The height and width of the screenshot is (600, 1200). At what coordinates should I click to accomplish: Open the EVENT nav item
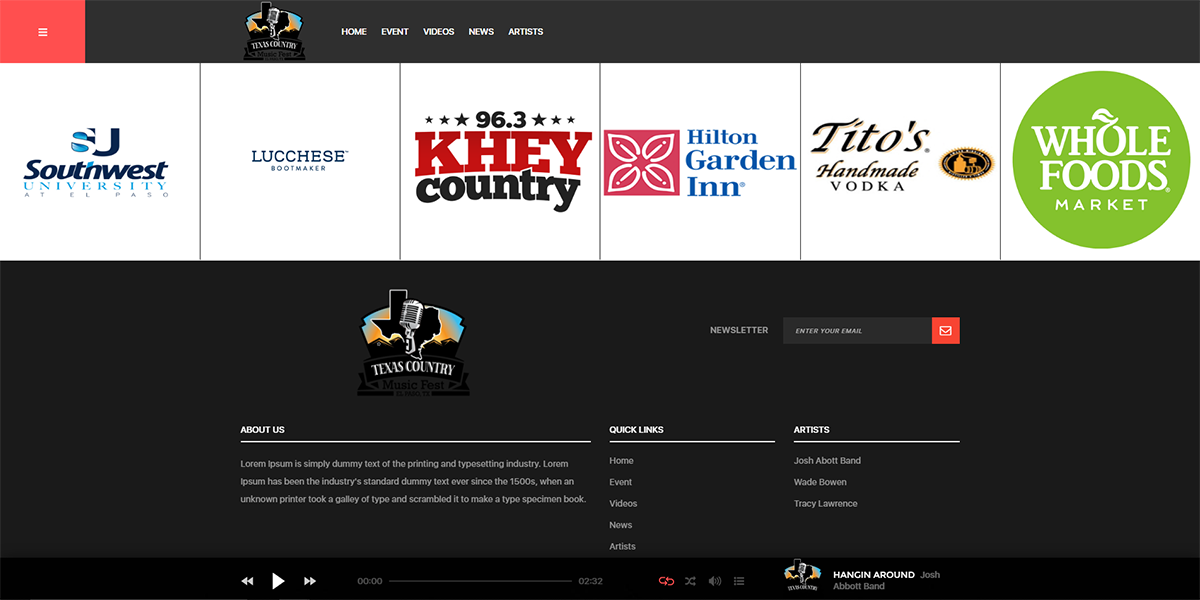pyautogui.click(x=395, y=32)
